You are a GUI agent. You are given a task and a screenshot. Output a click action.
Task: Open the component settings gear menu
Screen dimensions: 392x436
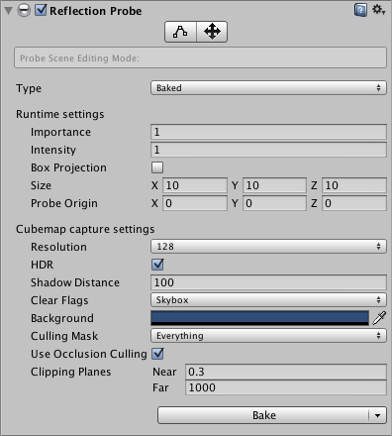click(x=379, y=10)
